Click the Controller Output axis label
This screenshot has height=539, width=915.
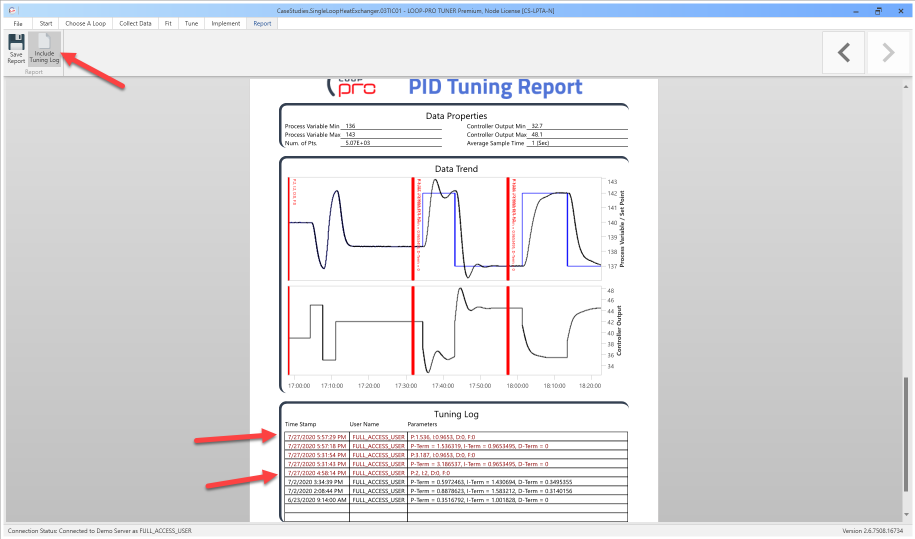[619, 330]
